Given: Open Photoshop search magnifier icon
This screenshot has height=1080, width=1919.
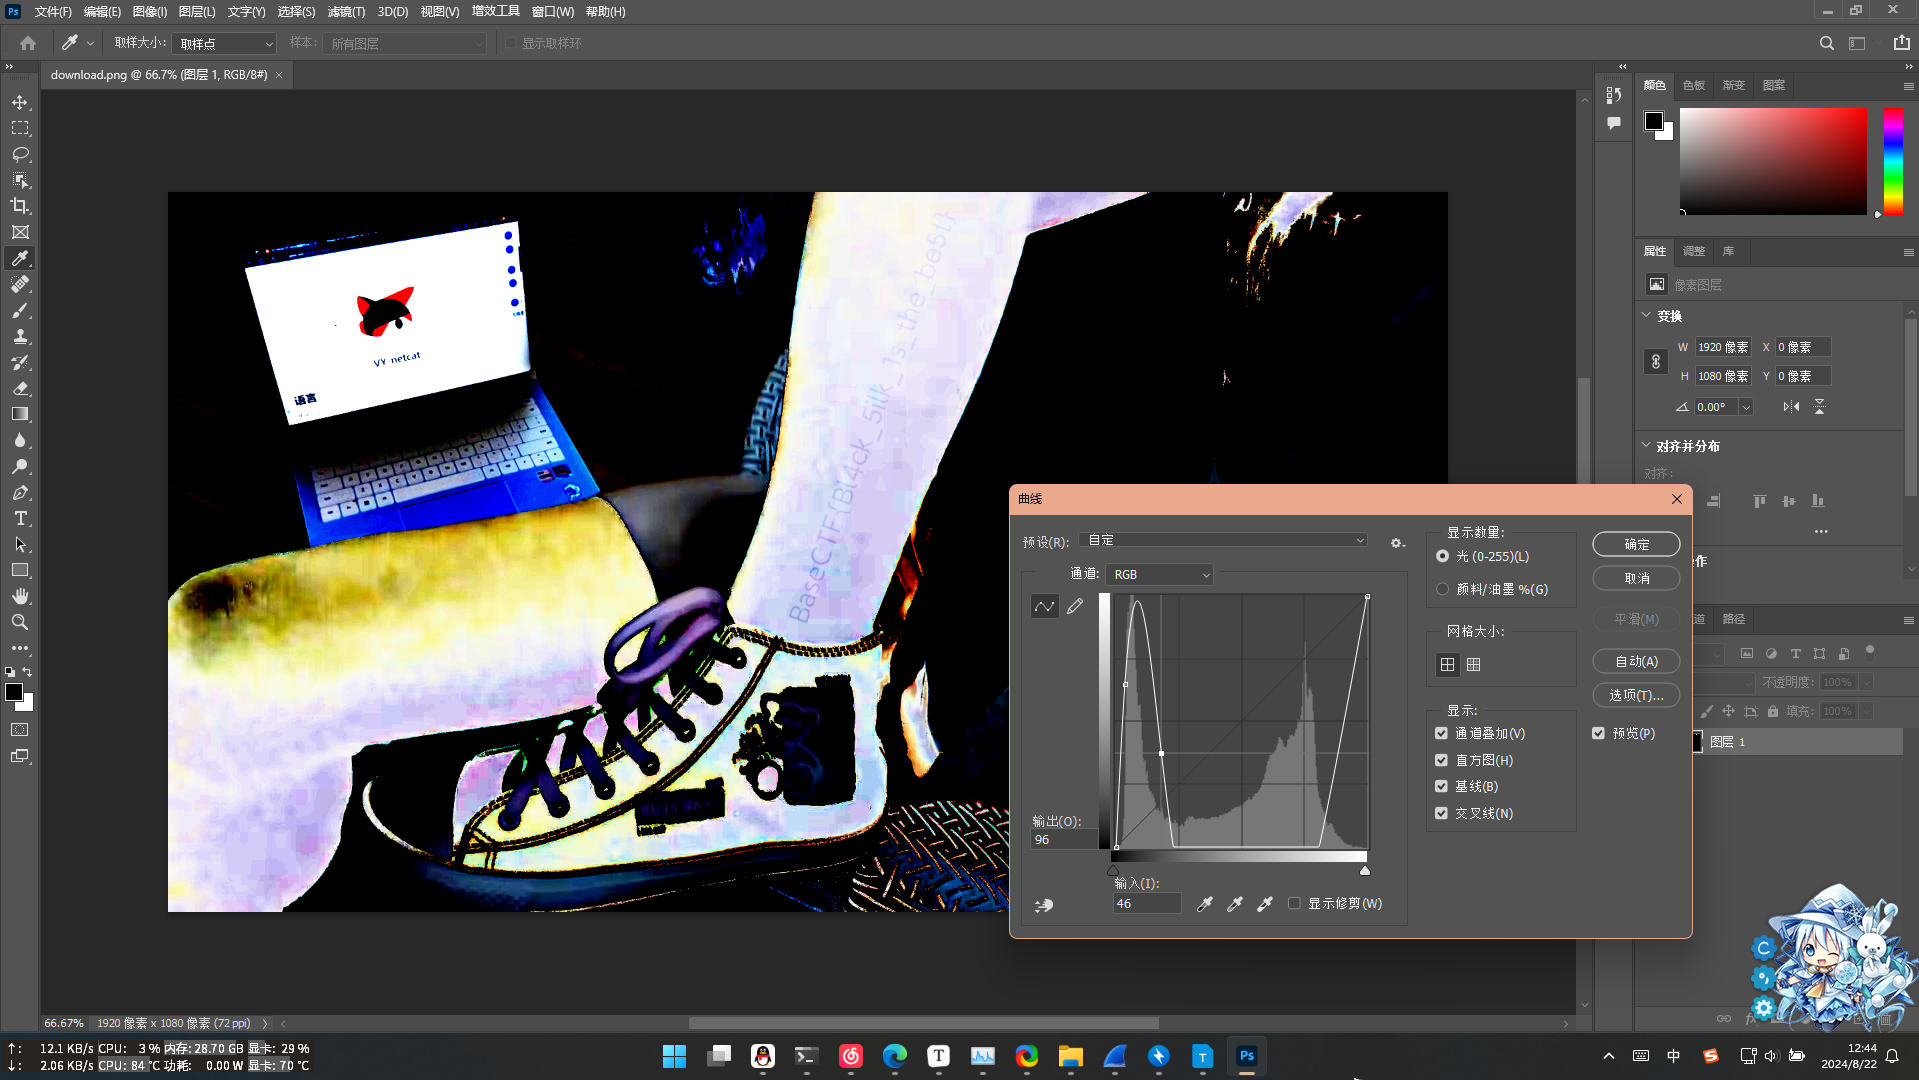Looking at the screenshot, I should click(x=1826, y=43).
